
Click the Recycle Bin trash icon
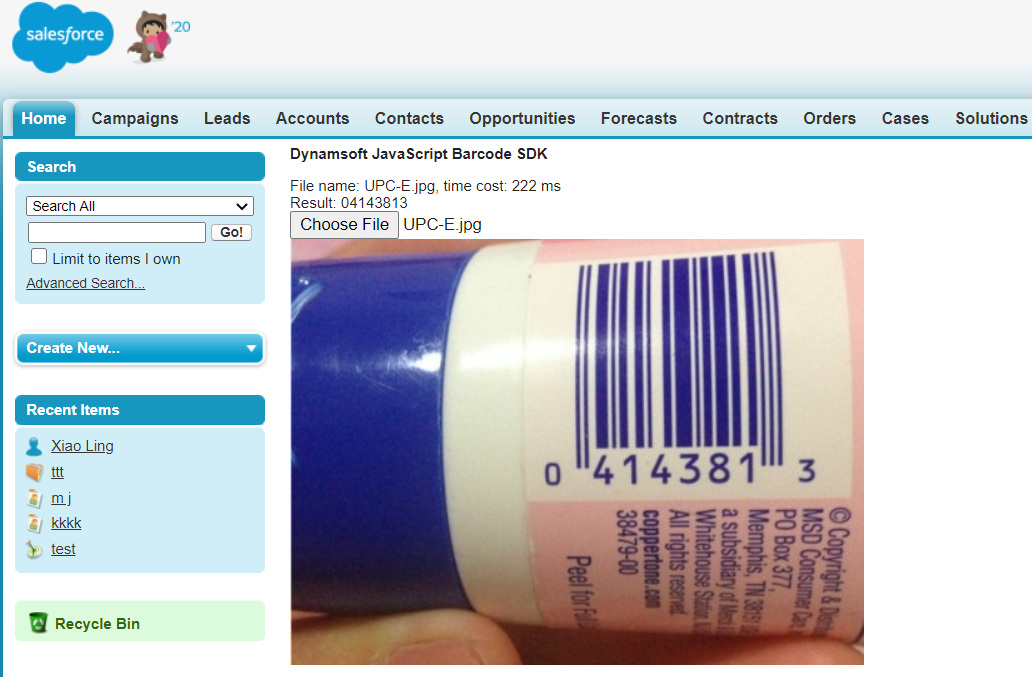point(38,622)
